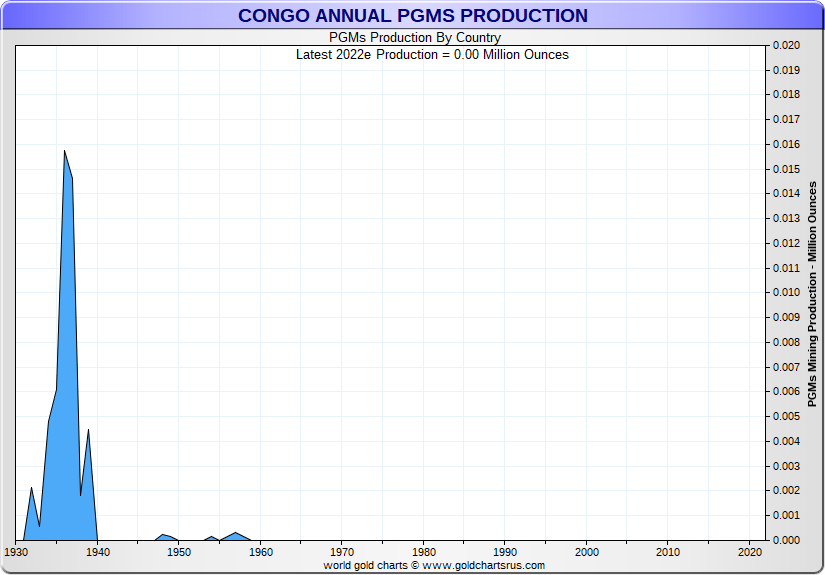The width and height of the screenshot is (825, 575).
Task: Click the 1960 year tick label
Action: 260,552
